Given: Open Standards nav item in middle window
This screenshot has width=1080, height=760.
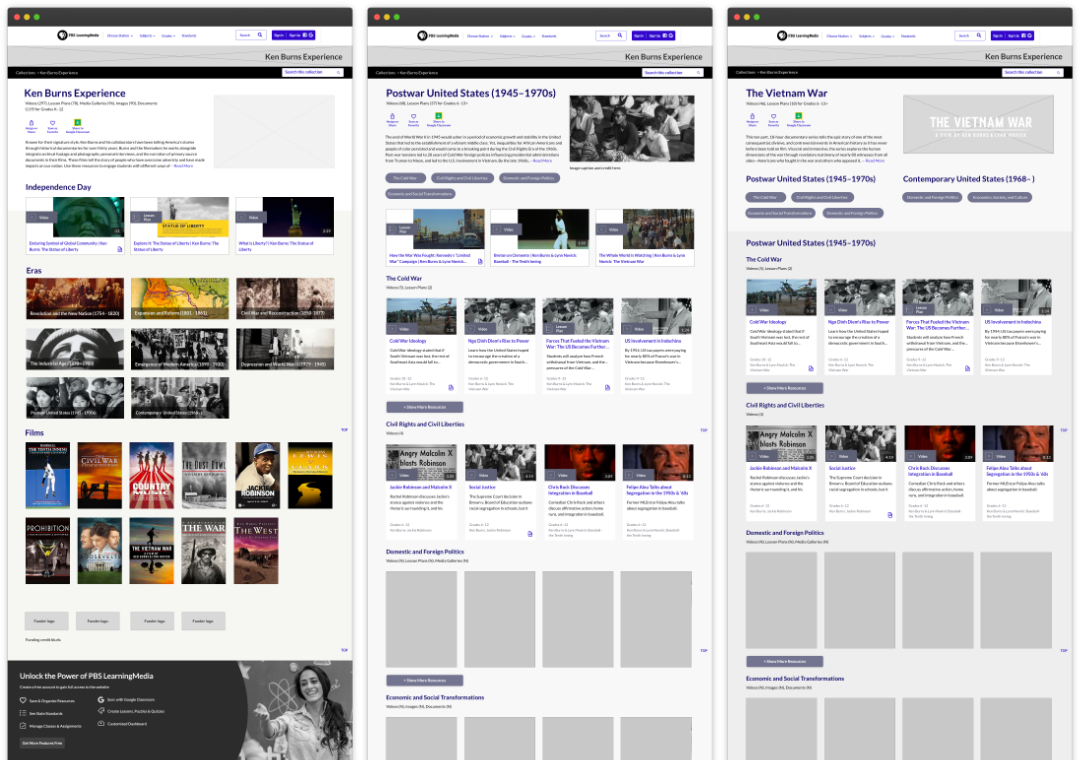Looking at the screenshot, I should [549, 36].
